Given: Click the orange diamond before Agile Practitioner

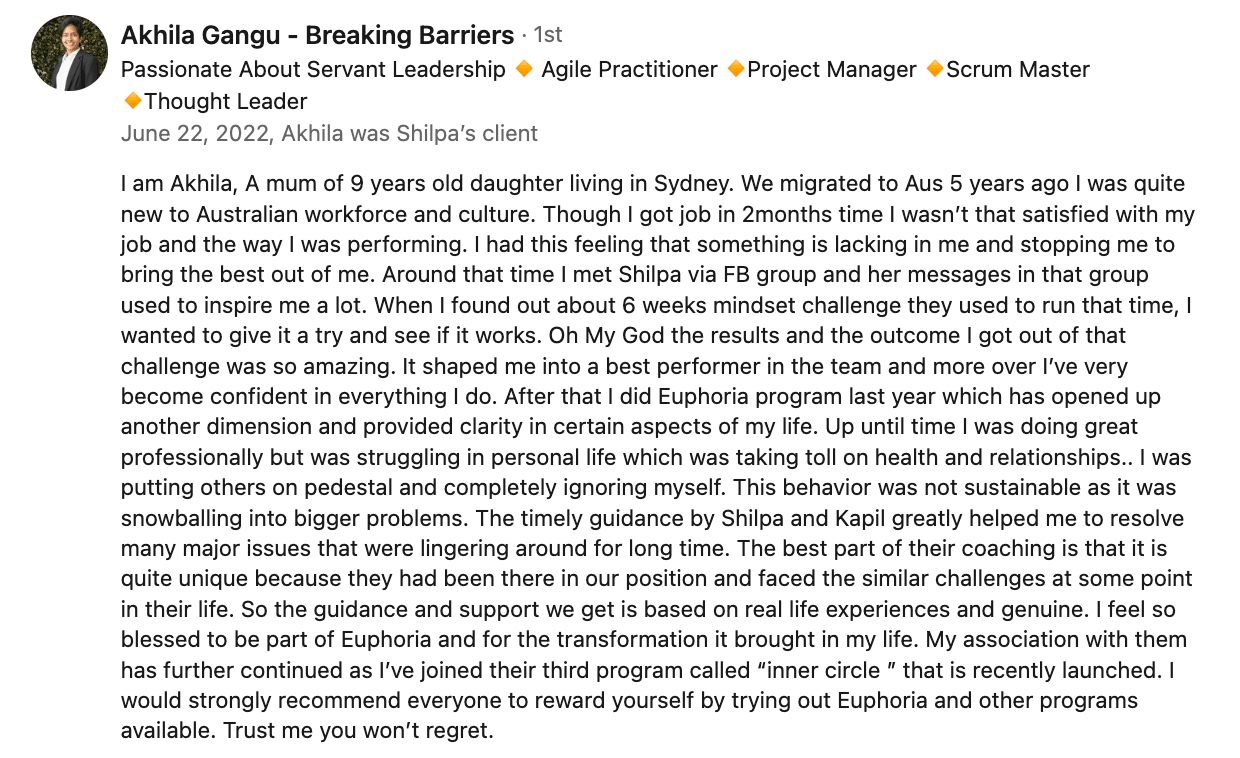Looking at the screenshot, I should tap(523, 69).
